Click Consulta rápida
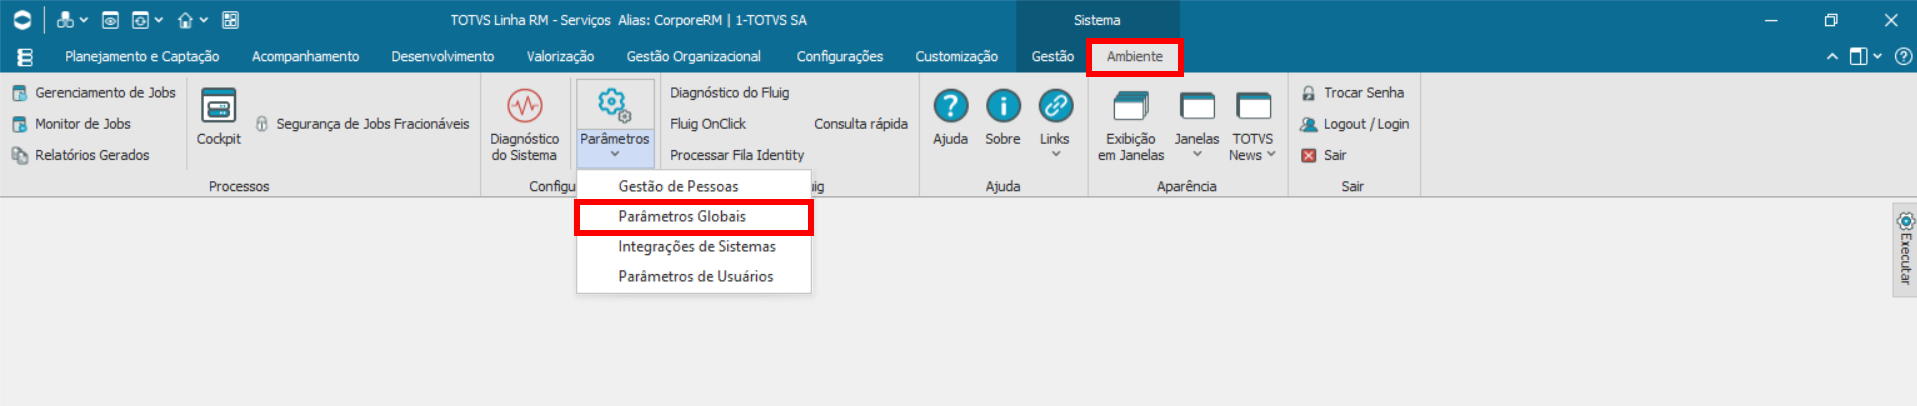 tap(860, 124)
